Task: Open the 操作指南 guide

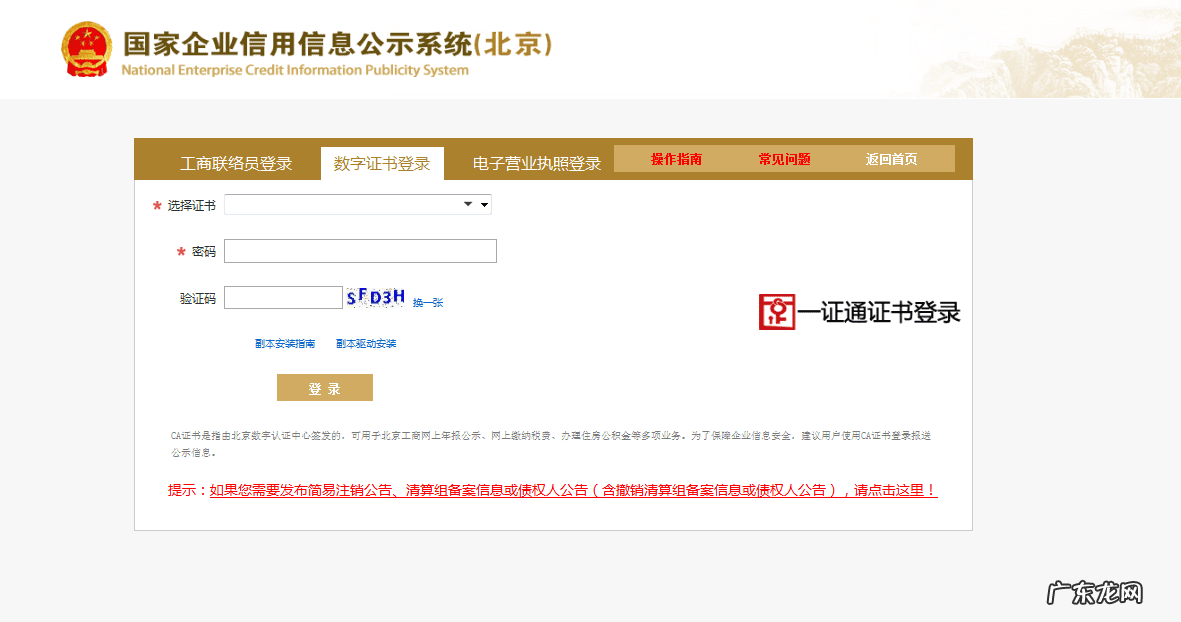Action: point(677,158)
